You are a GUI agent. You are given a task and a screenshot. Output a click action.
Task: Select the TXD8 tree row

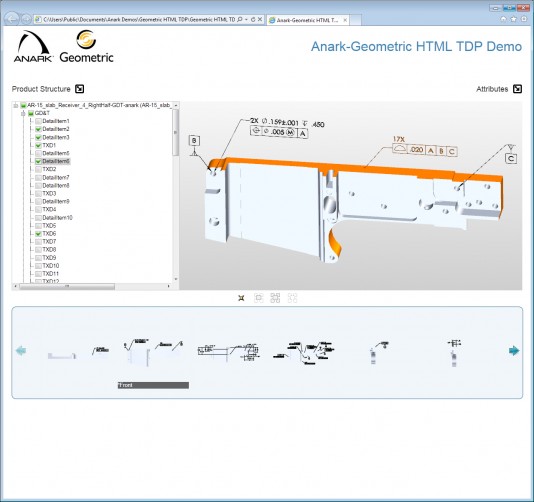[x=49, y=250]
